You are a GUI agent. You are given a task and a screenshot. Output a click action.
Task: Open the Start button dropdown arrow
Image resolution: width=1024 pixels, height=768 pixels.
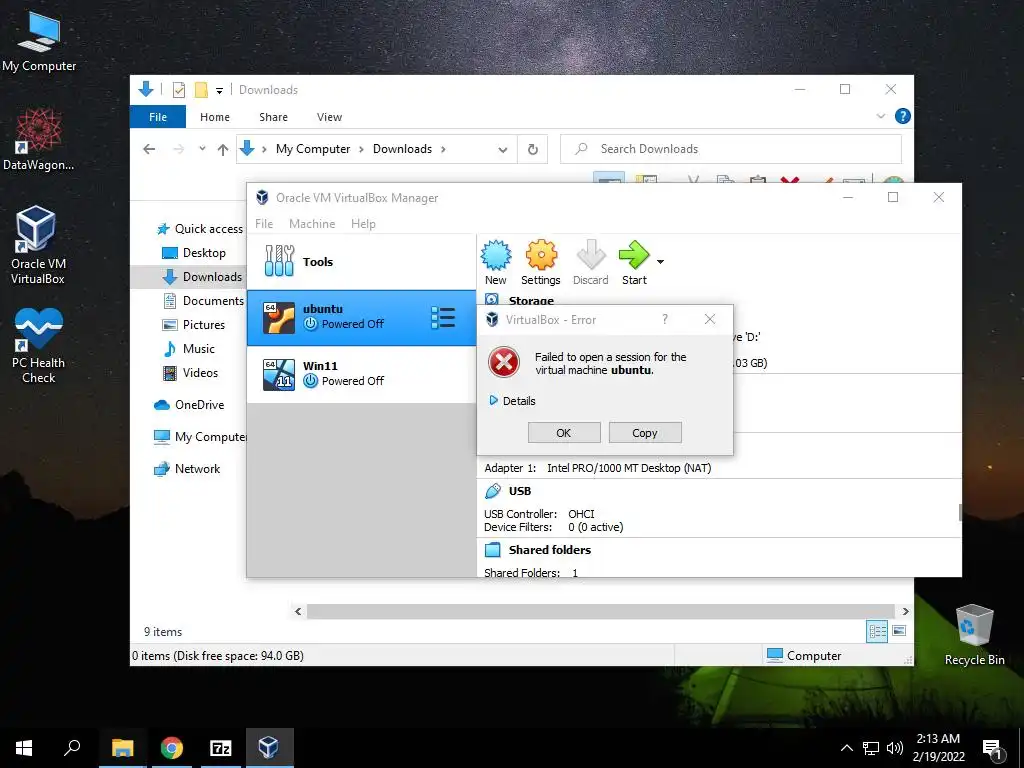click(x=660, y=262)
